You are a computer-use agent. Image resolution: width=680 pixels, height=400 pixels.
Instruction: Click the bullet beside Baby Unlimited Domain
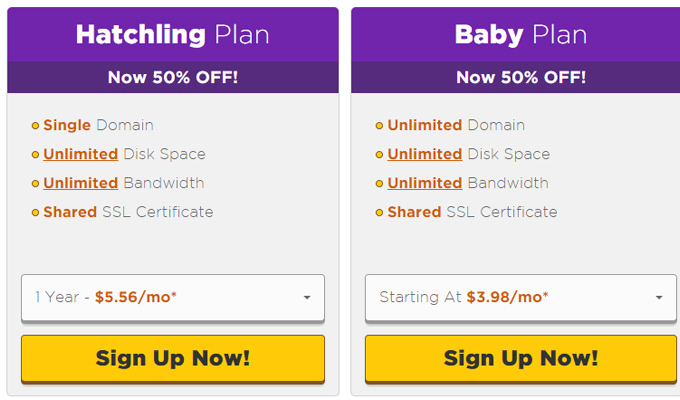click(x=379, y=126)
